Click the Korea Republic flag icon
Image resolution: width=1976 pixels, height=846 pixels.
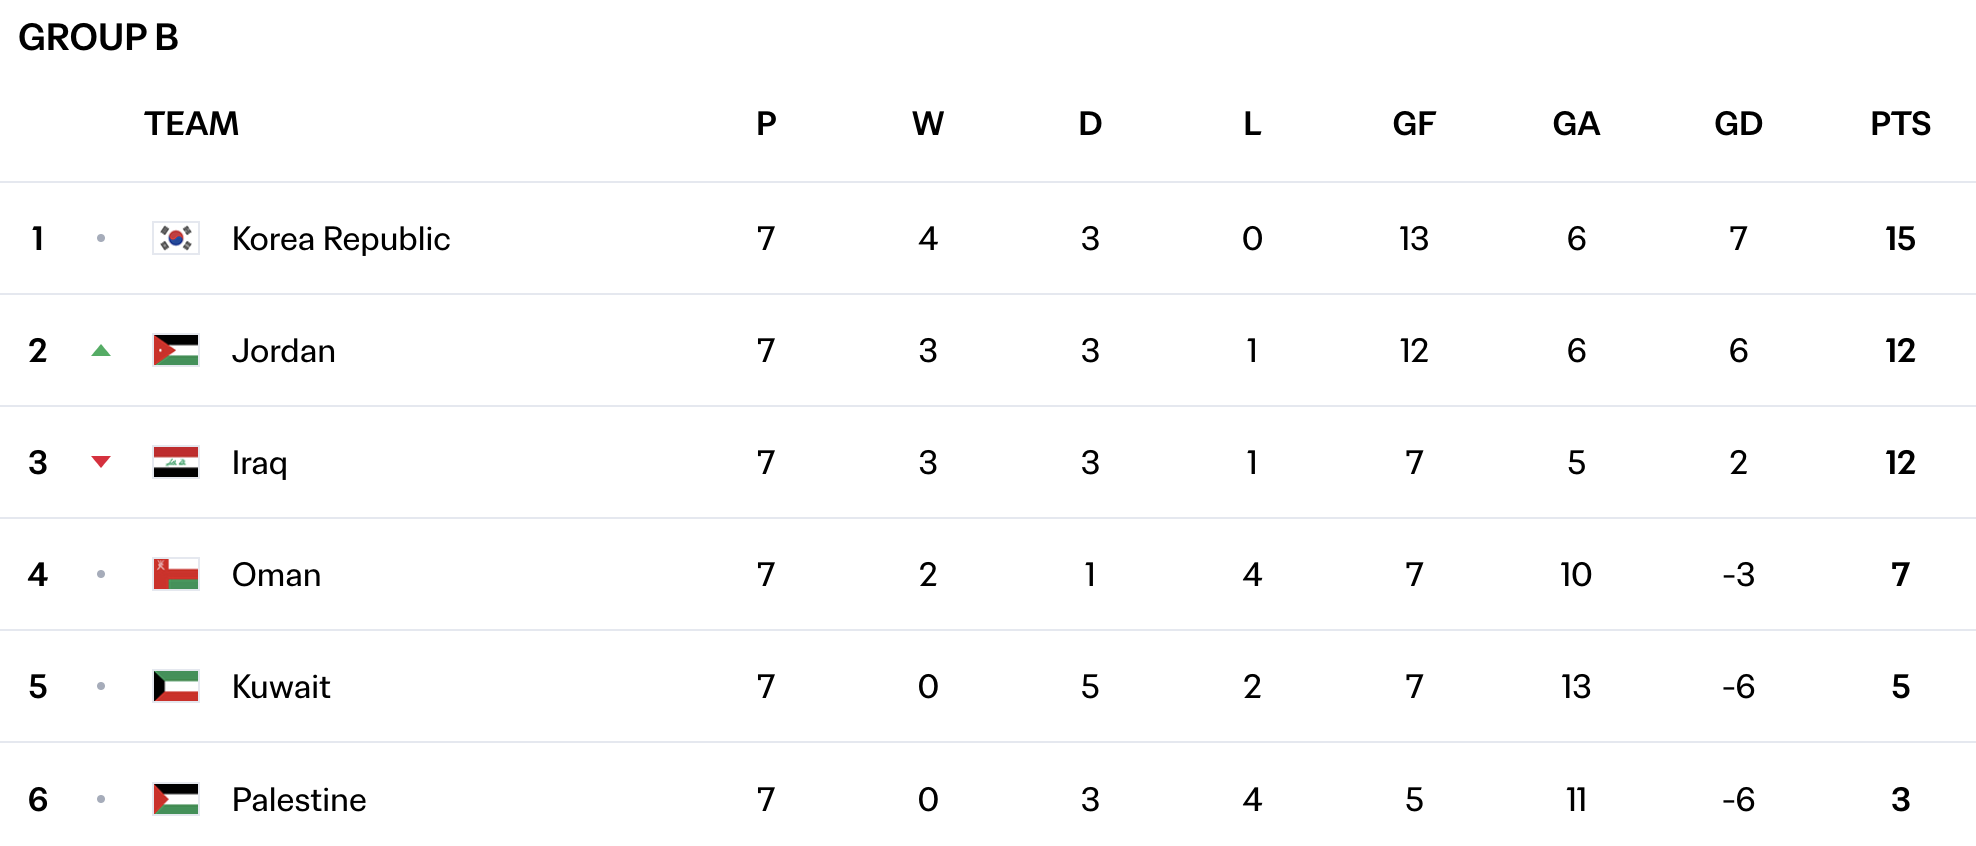(x=176, y=238)
